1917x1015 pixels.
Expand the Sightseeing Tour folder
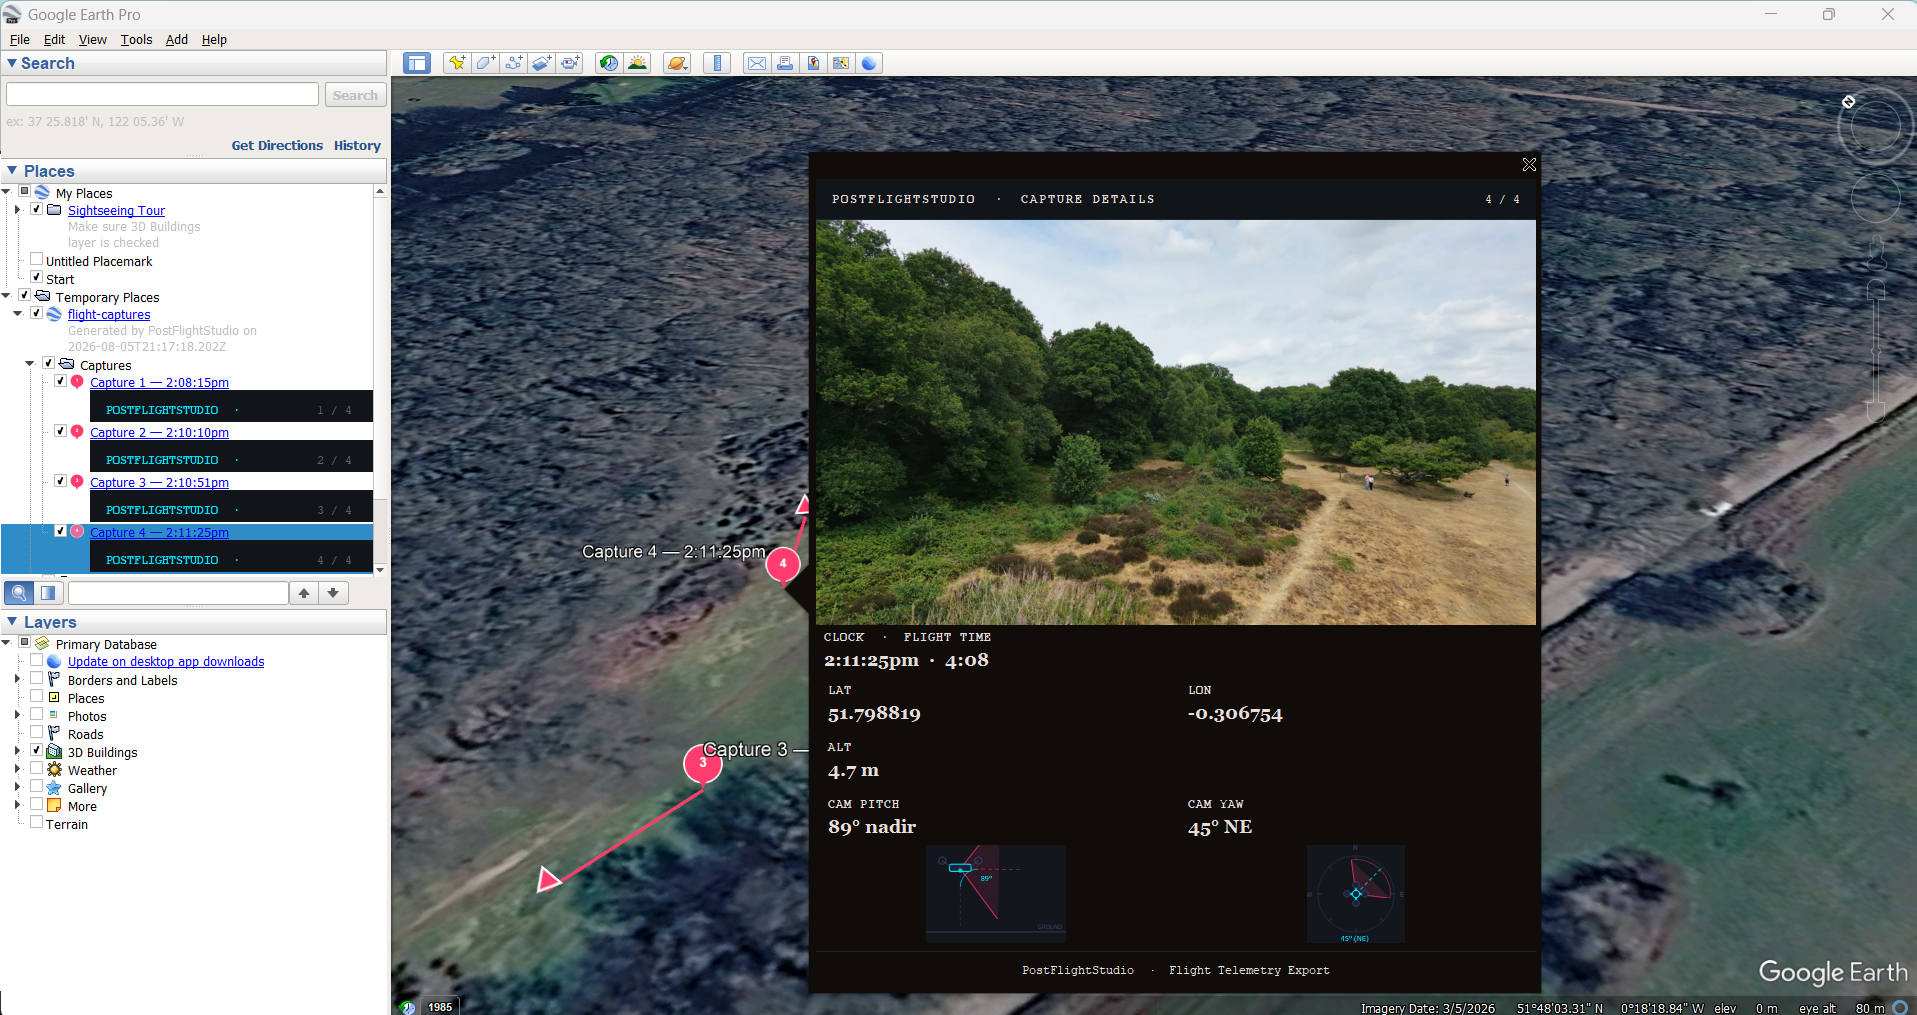[17, 210]
